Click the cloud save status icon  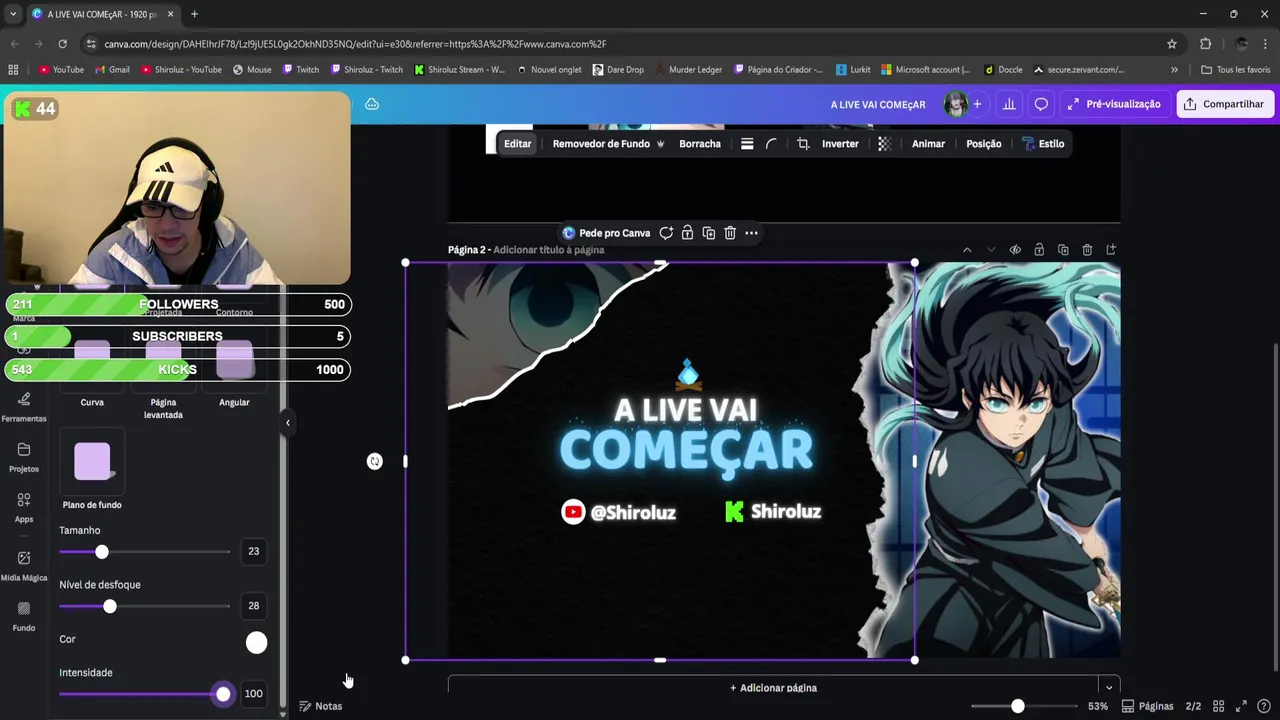(x=372, y=104)
